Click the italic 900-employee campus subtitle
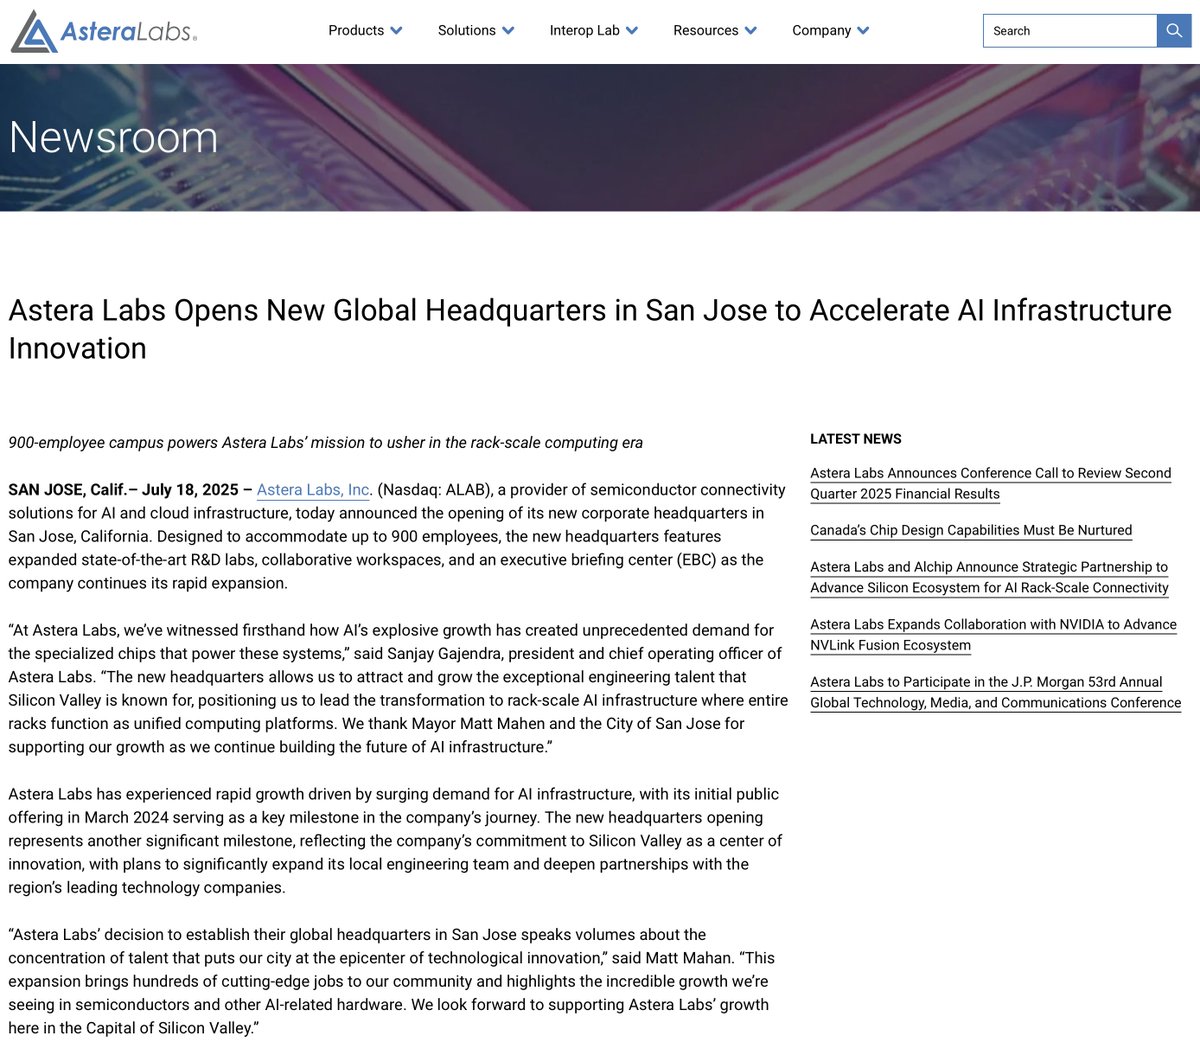Screen dimensions: 1200x1055 326,442
